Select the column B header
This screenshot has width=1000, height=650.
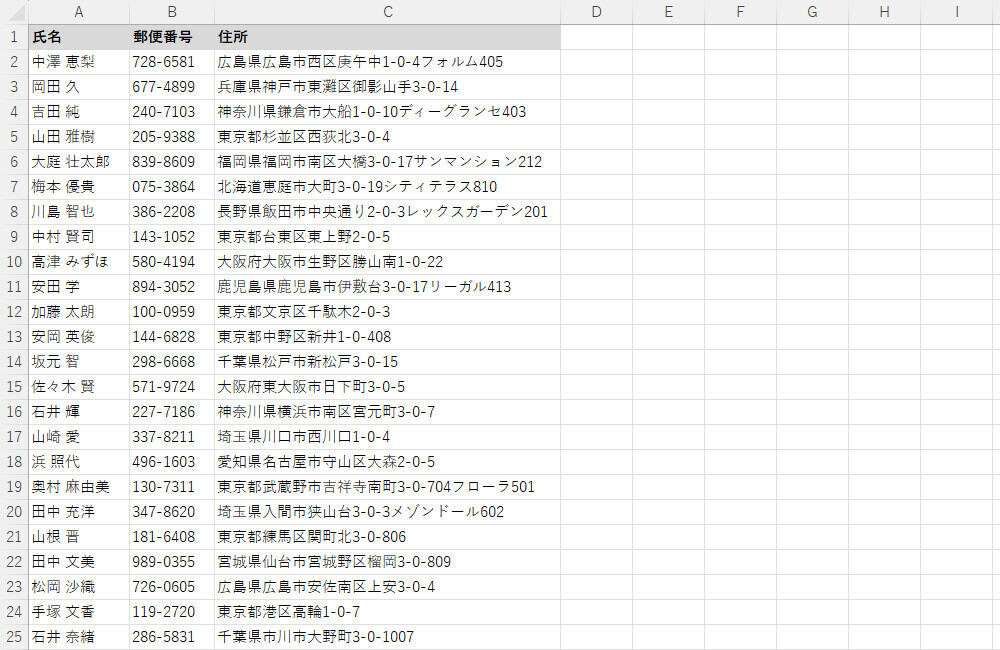click(172, 12)
